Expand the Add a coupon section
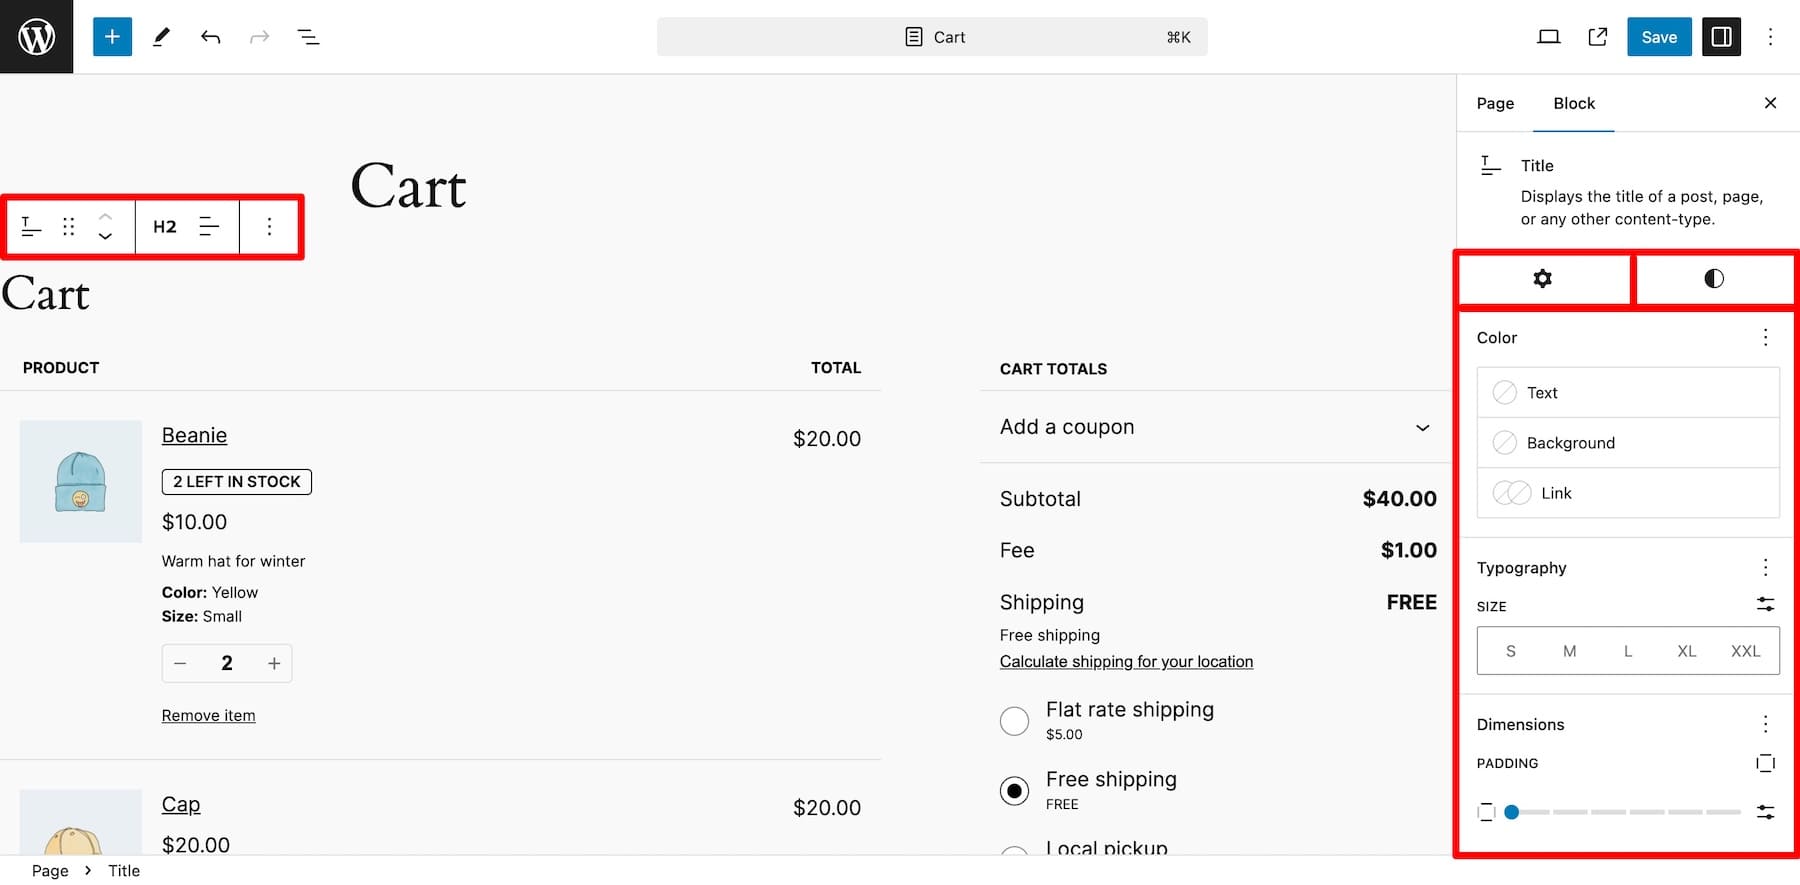The image size is (1800, 885). [x=1214, y=427]
